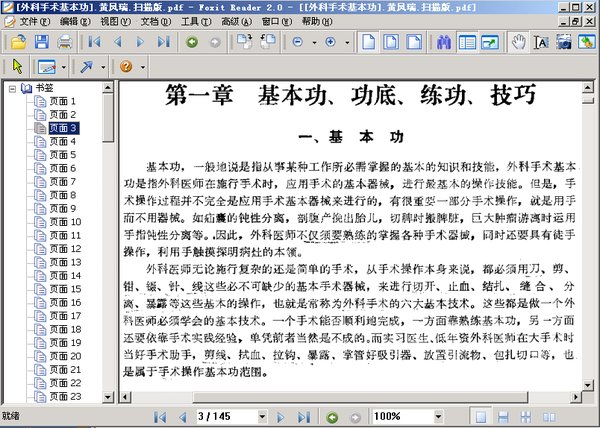Go to next view with grey arrow in top toolbar

tap(215, 42)
